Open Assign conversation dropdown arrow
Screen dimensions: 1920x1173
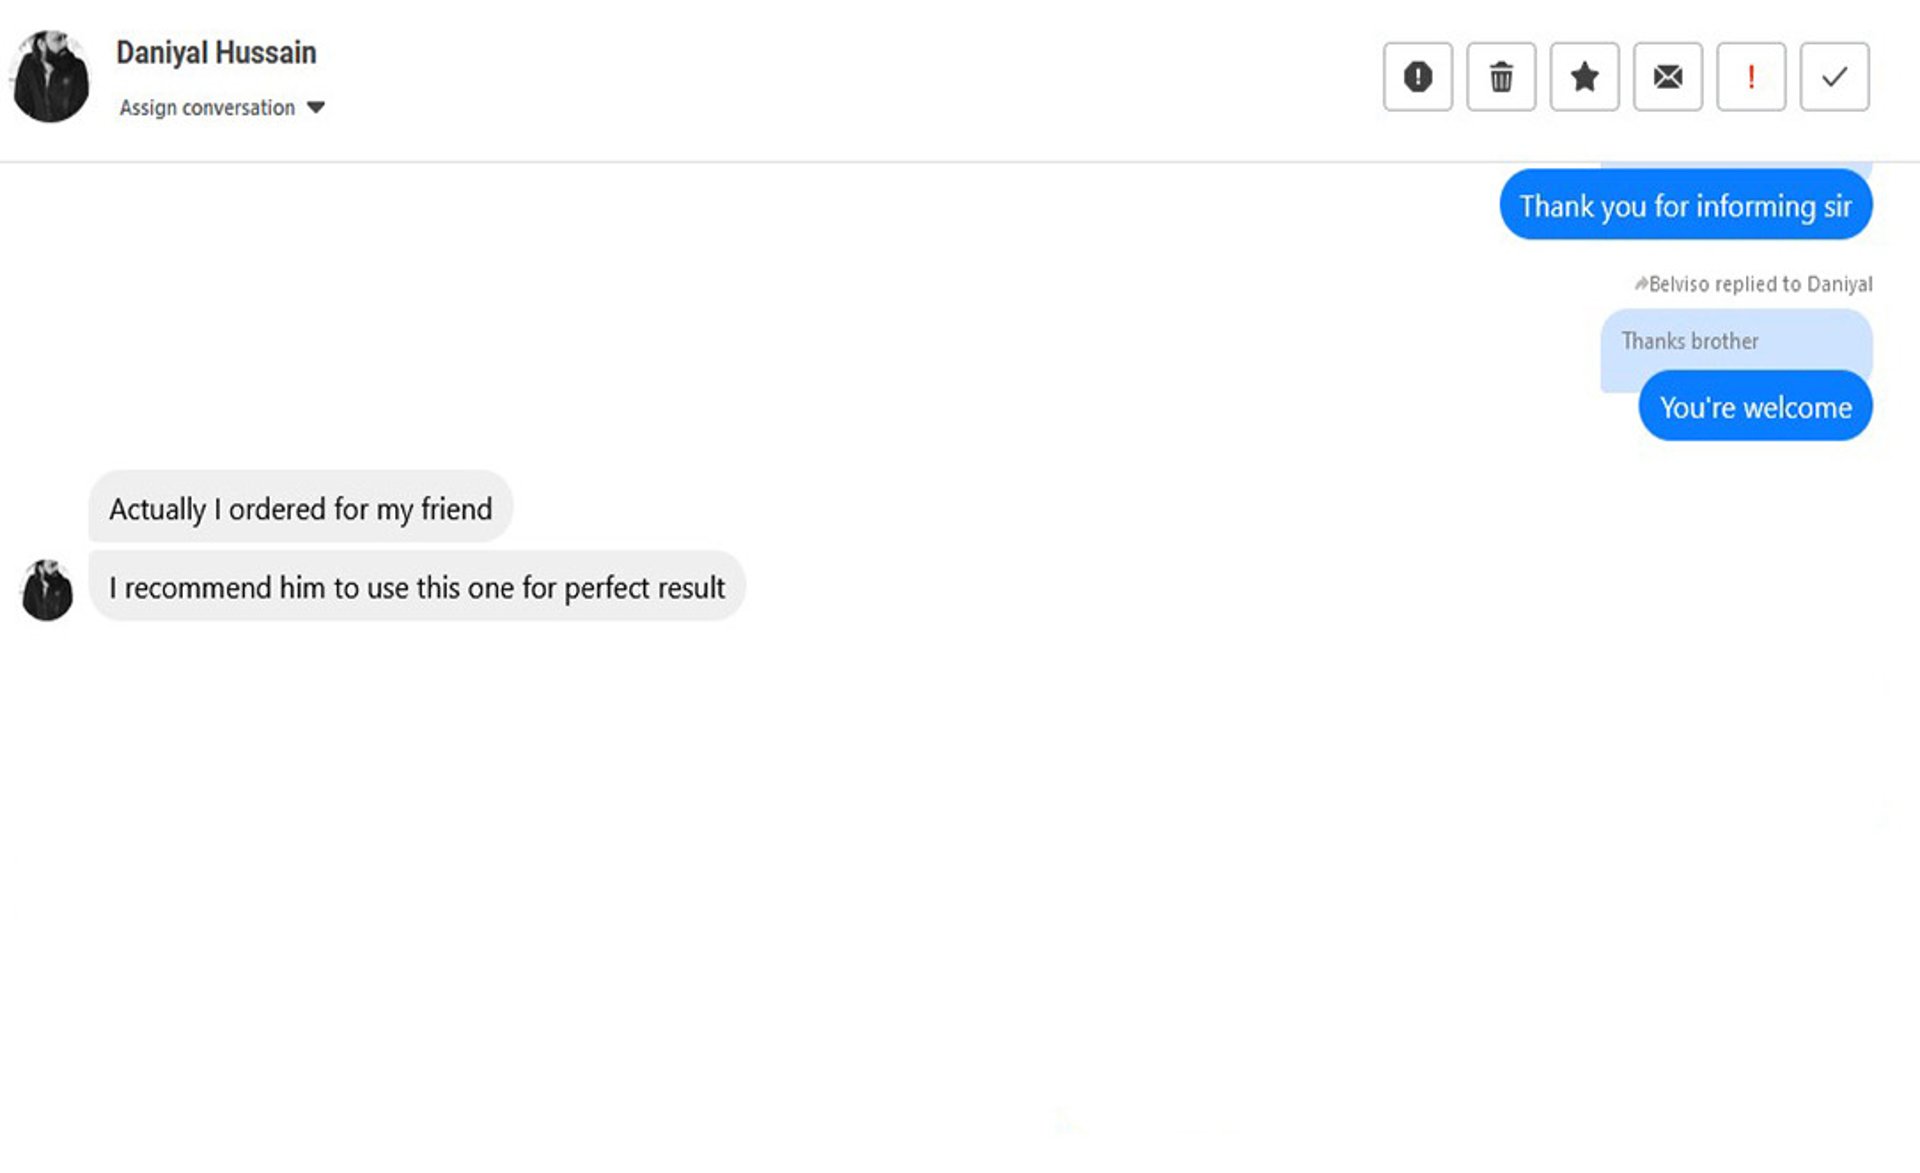pos(316,108)
